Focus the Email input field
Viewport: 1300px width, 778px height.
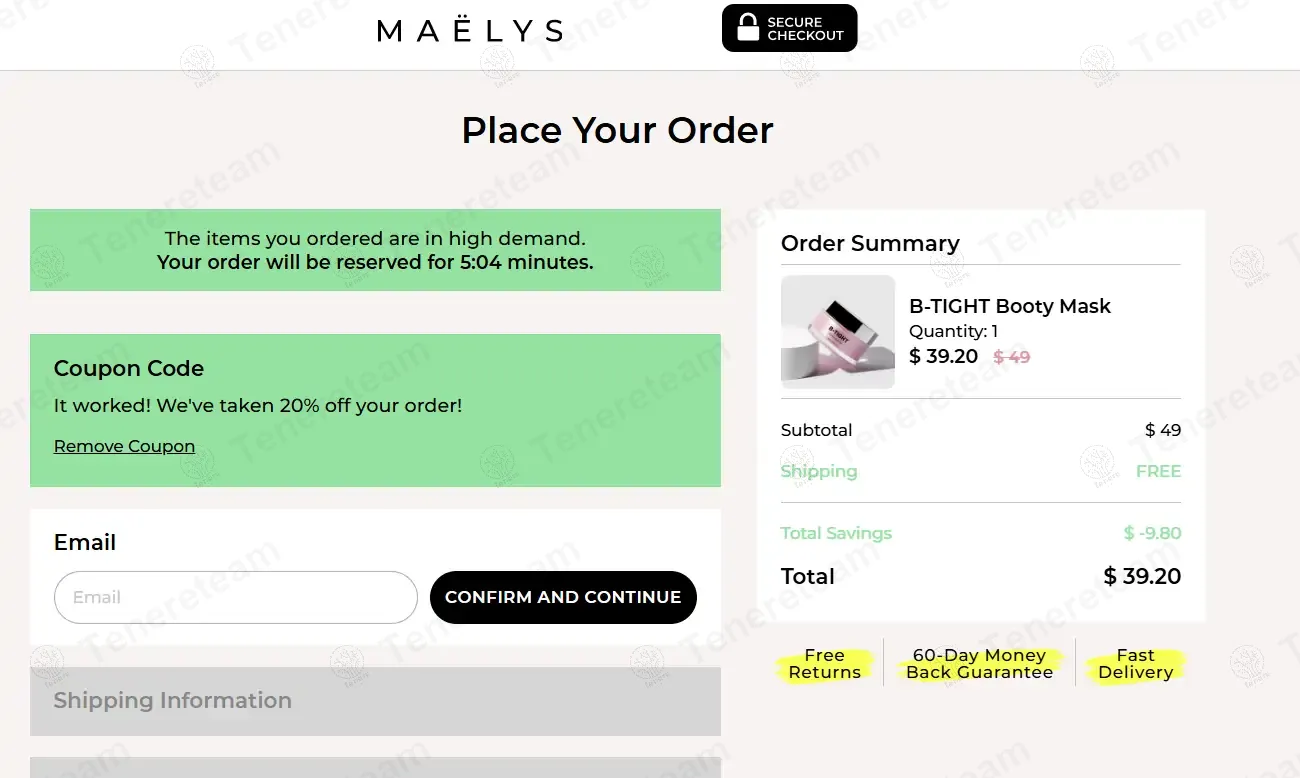tap(235, 597)
